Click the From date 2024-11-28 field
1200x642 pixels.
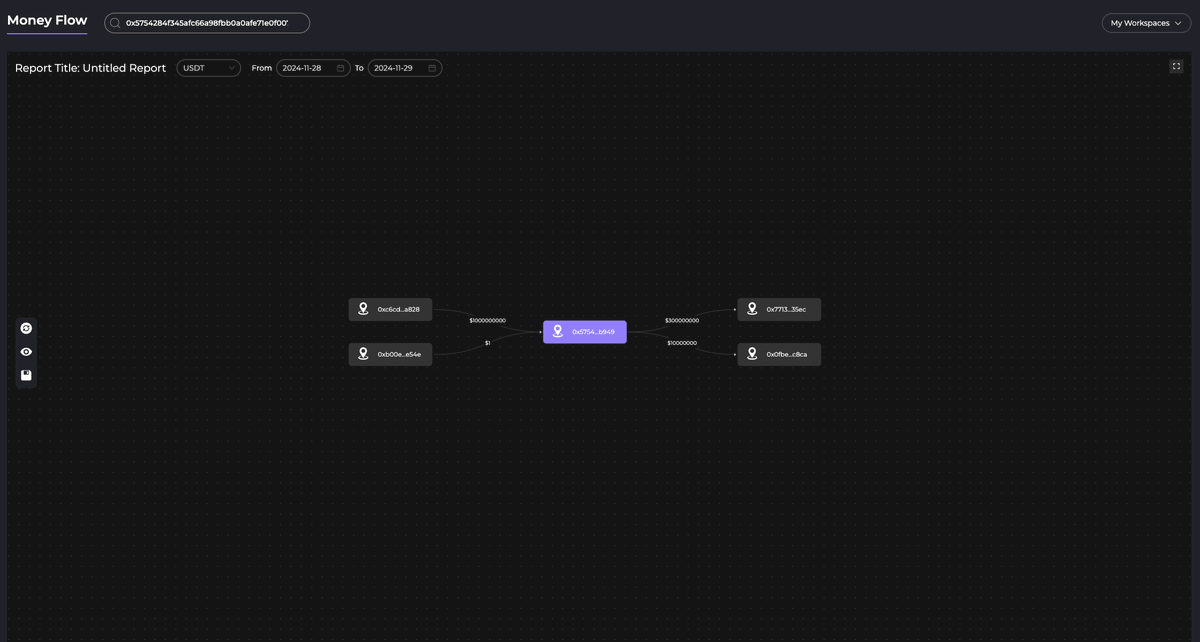tap(307, 68)
